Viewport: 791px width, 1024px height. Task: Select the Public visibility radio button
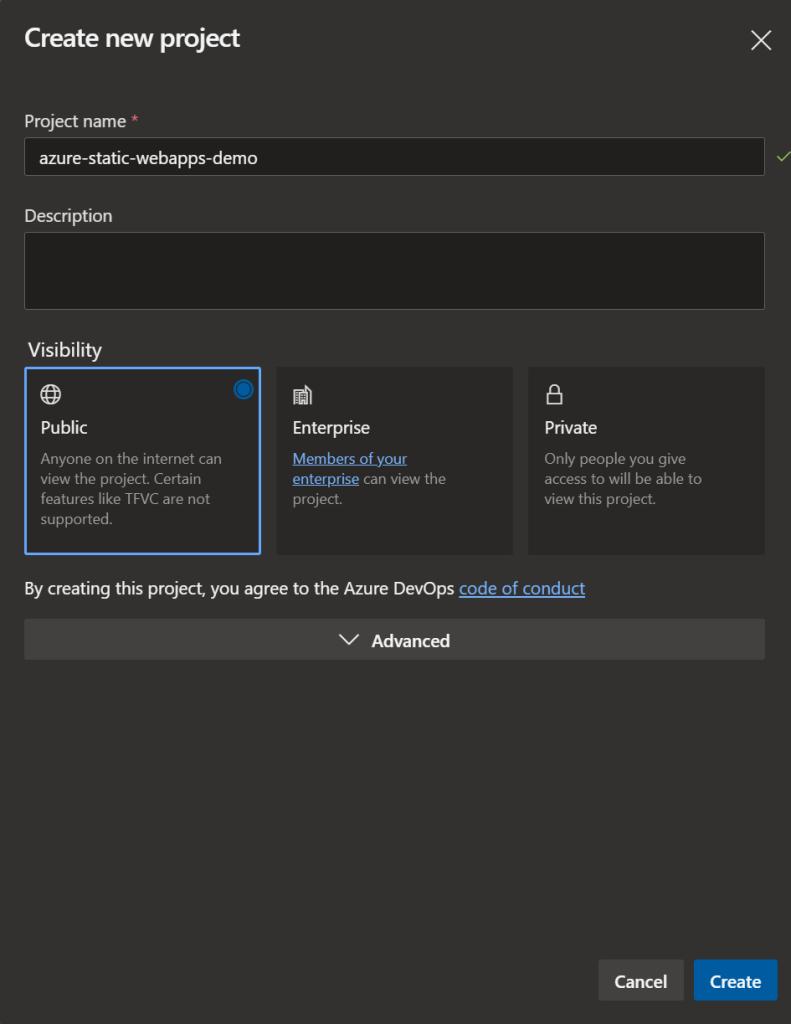coord(244,390)
